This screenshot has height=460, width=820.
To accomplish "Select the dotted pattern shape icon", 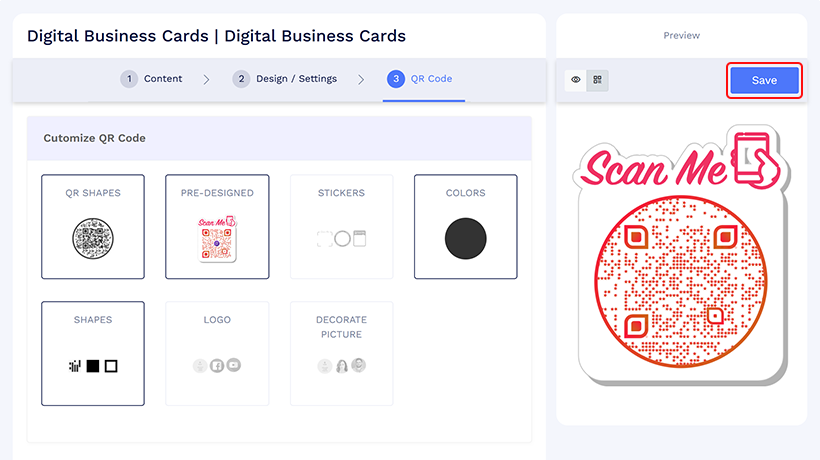I will click(75, 366).
